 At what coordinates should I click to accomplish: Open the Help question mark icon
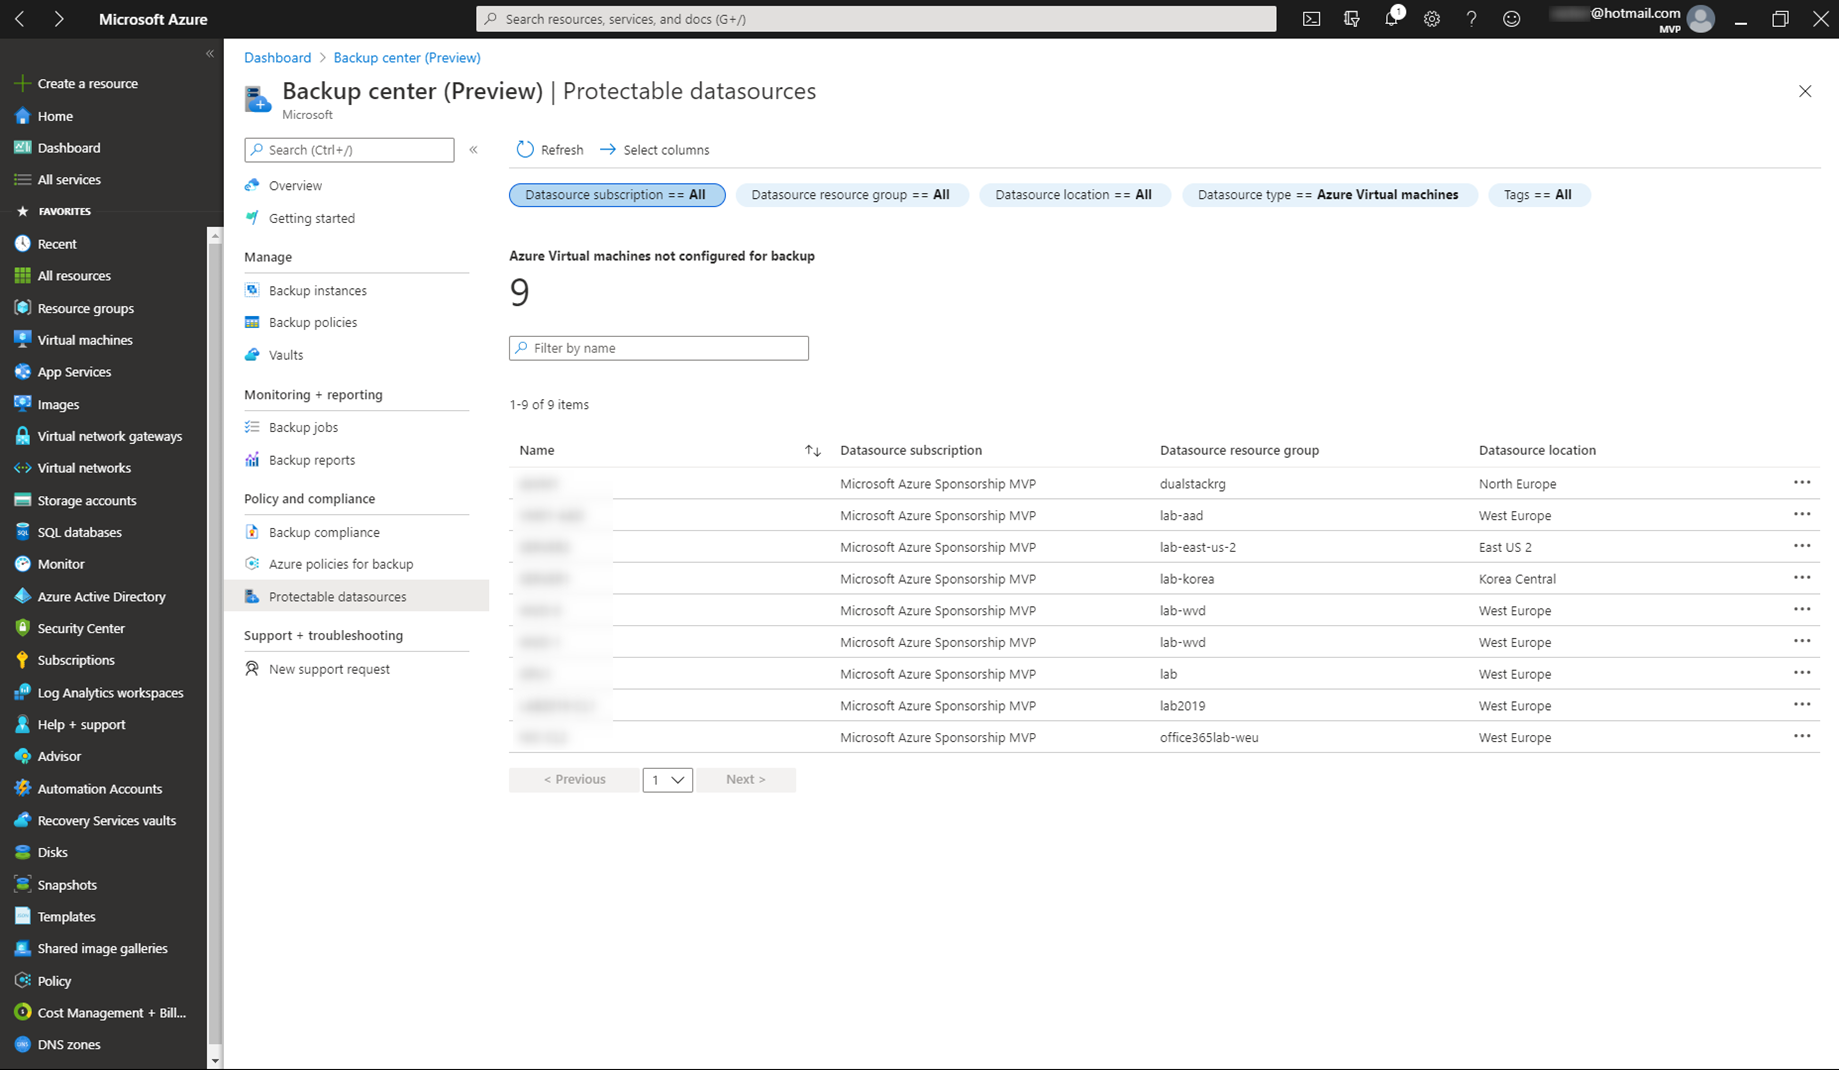[1471, 19]
